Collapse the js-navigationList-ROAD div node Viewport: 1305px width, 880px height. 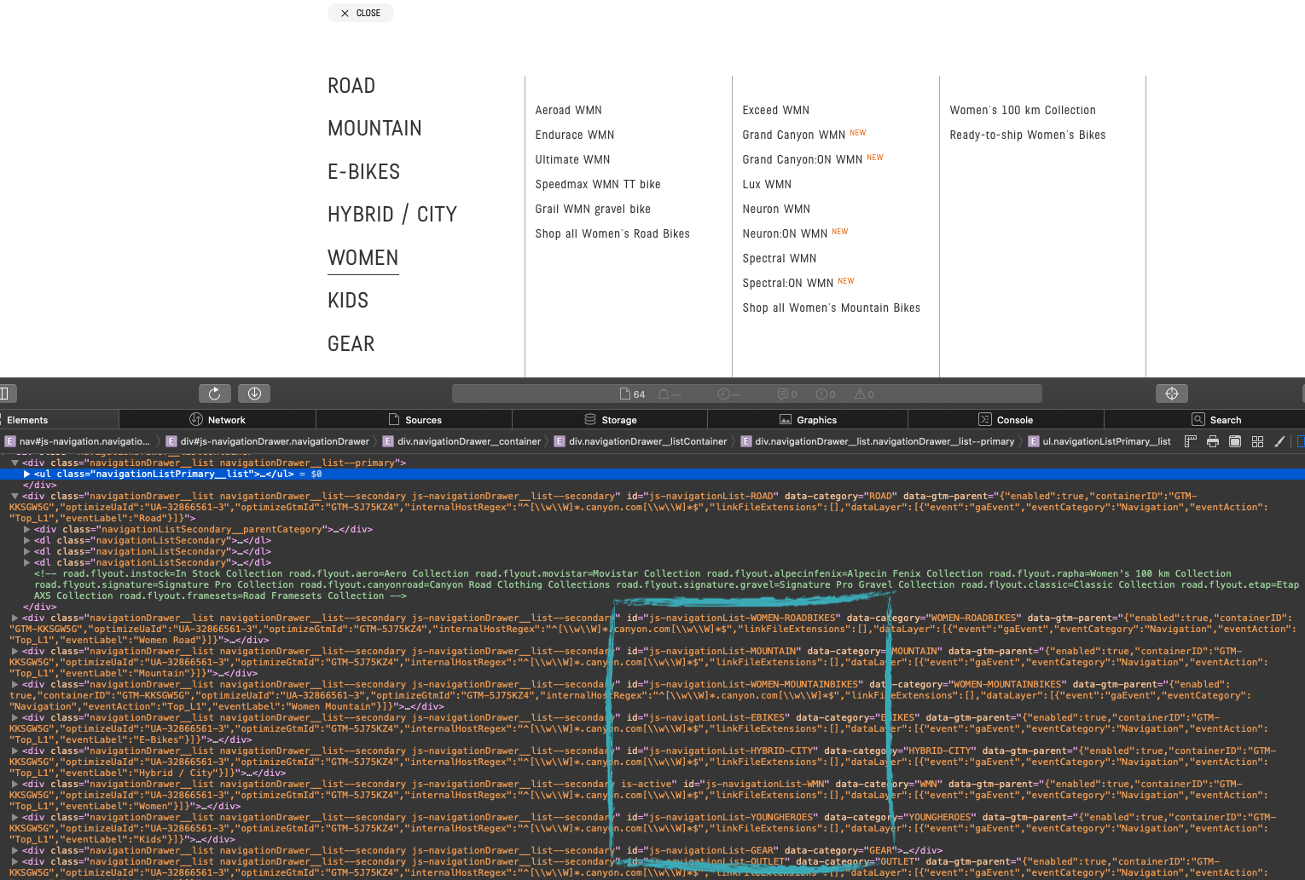click(x=15, y=496)
